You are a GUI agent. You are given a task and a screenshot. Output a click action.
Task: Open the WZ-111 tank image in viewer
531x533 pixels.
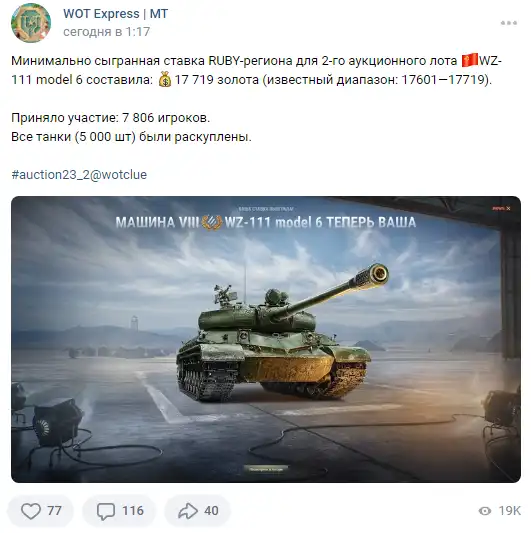tap(266, 339)
